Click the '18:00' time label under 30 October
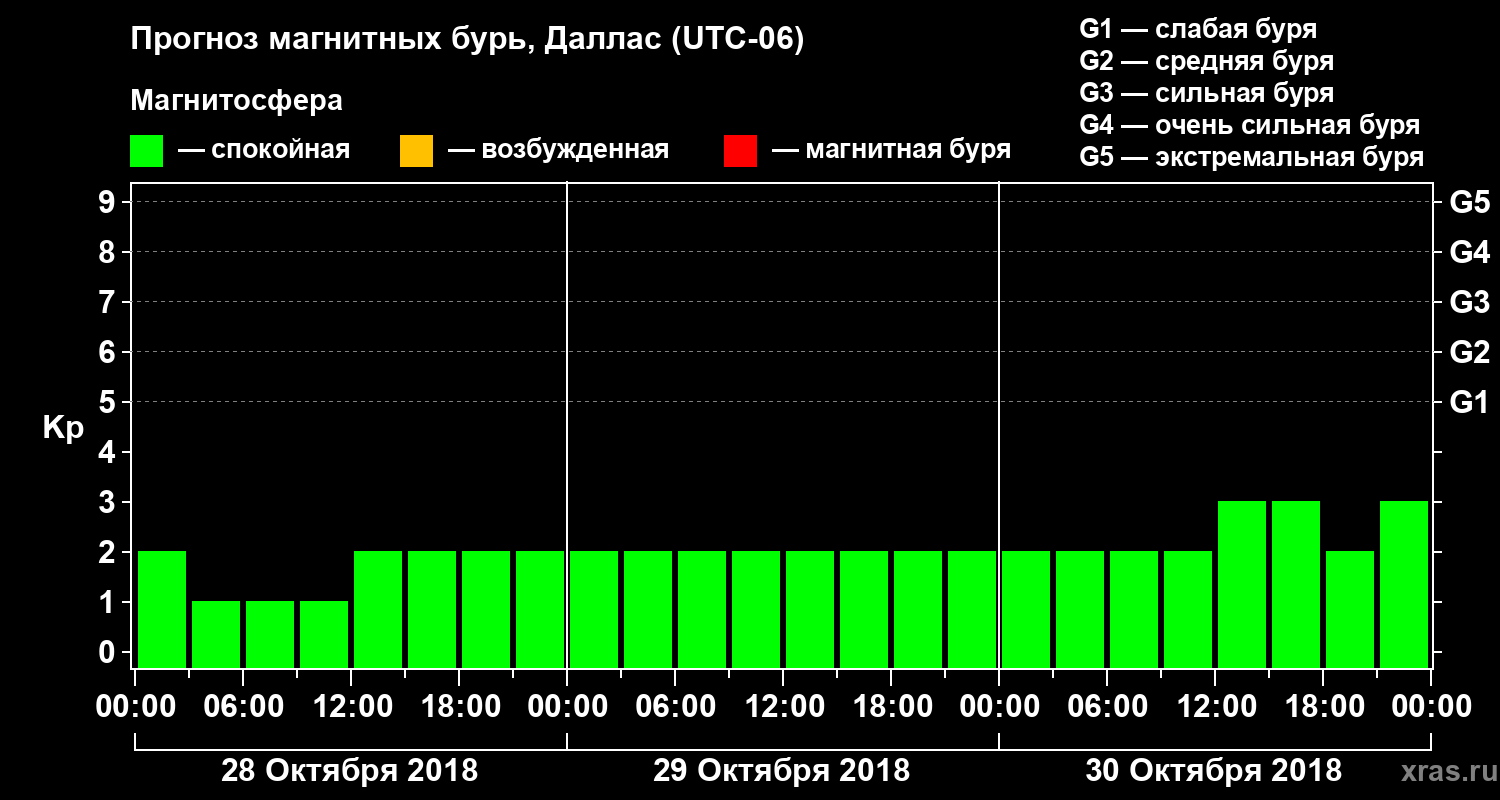 1323,707
